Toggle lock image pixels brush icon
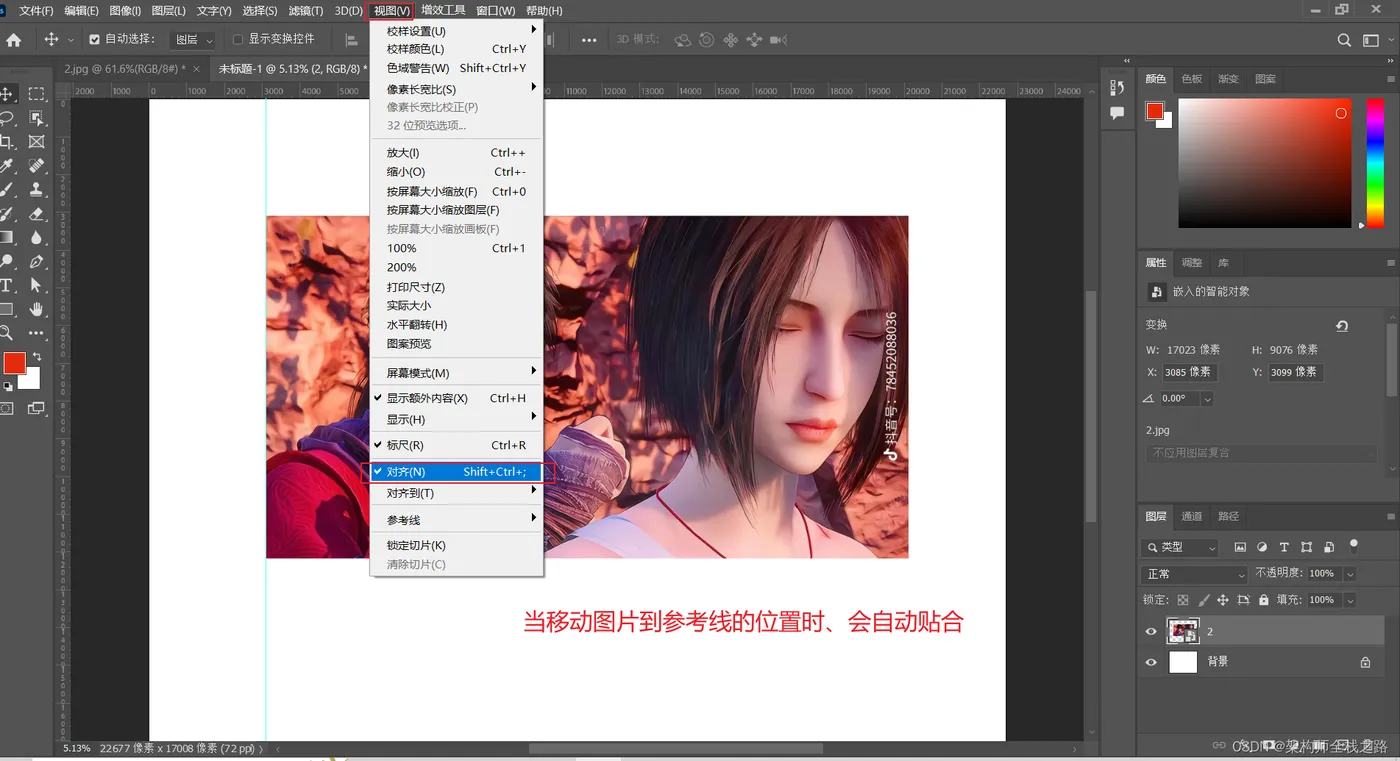 coord(1203,600)
